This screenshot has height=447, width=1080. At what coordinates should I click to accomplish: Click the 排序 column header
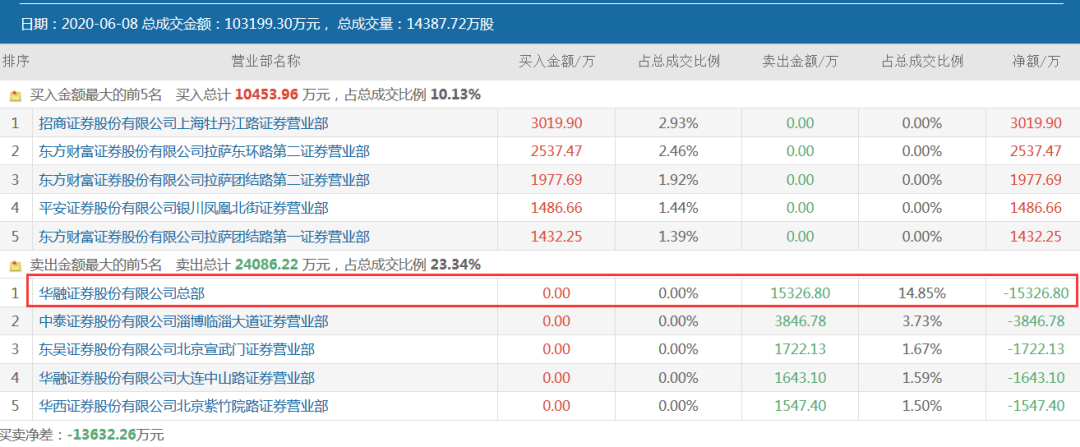pos(16,61)
